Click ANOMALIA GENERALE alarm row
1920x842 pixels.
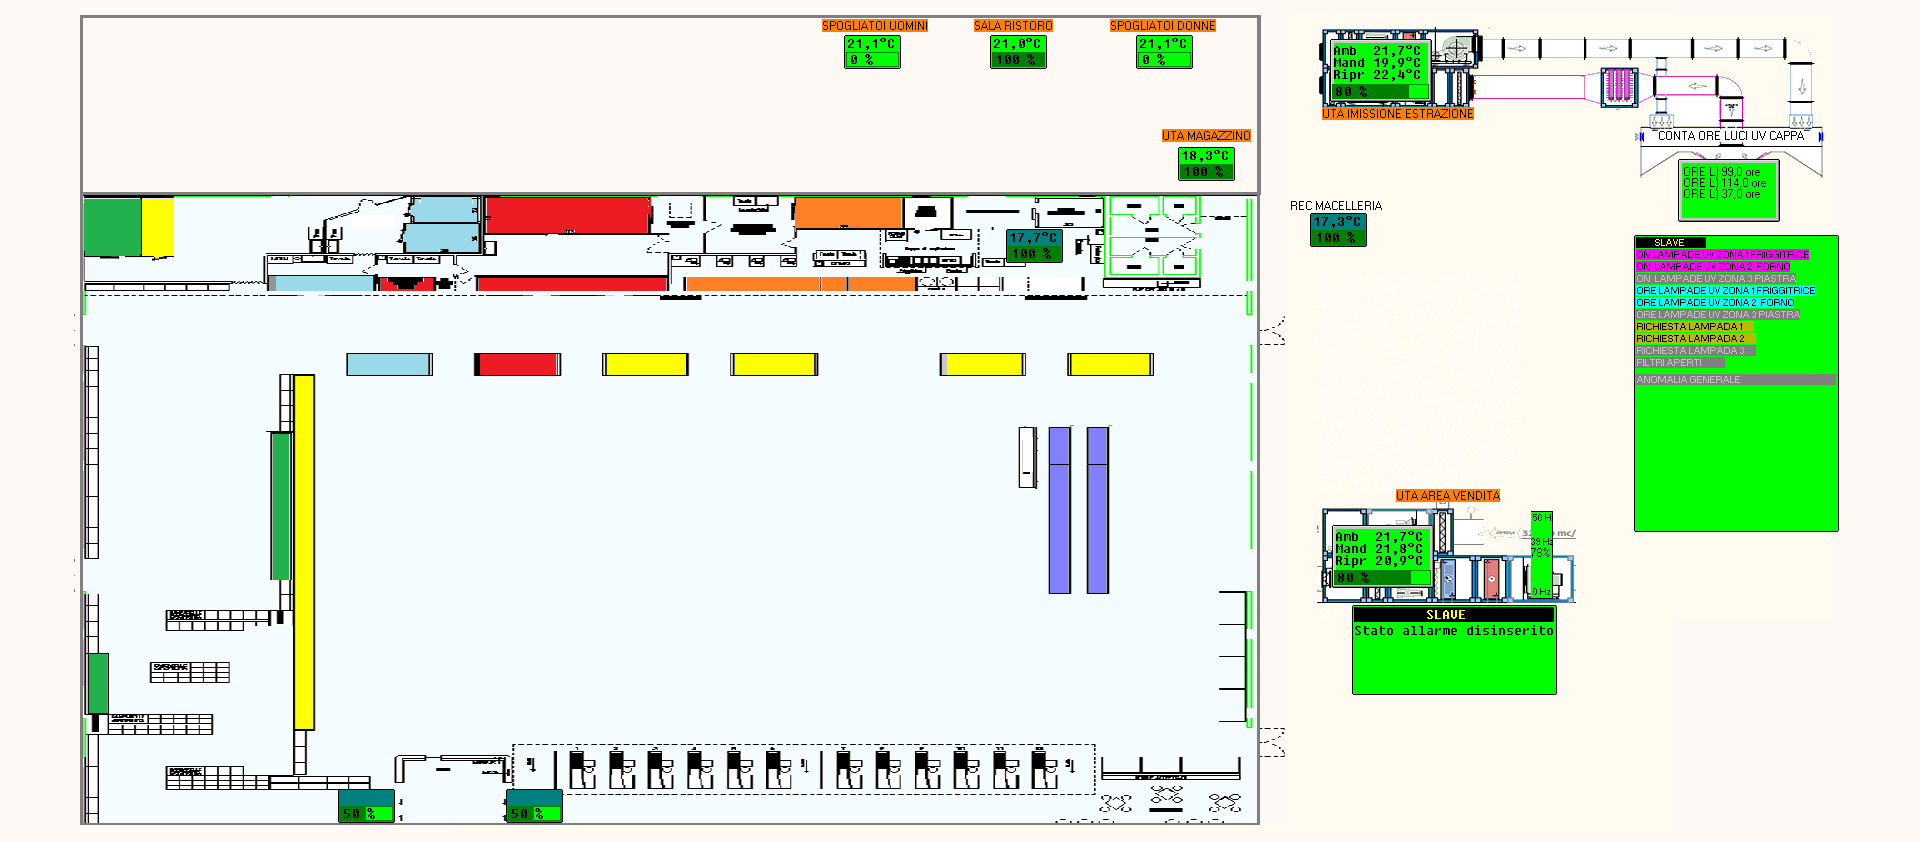pos(1734,380)
